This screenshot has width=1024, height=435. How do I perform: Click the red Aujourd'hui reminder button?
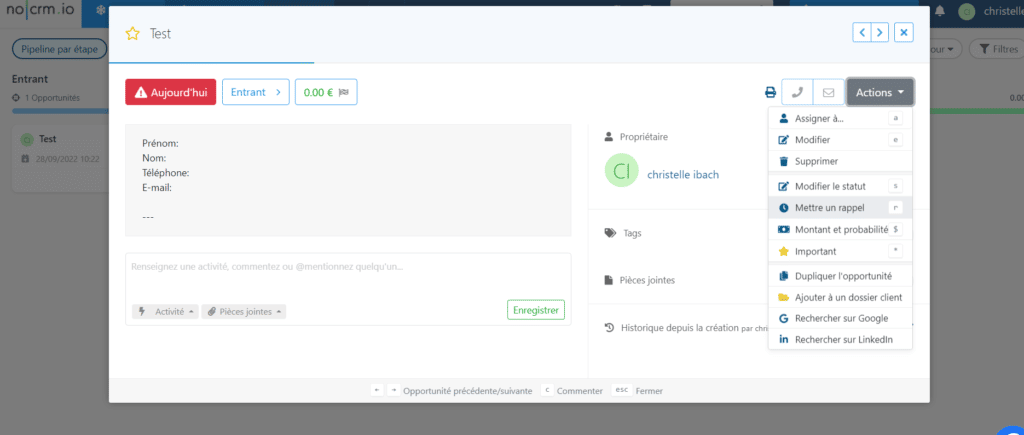coord(170,92)
